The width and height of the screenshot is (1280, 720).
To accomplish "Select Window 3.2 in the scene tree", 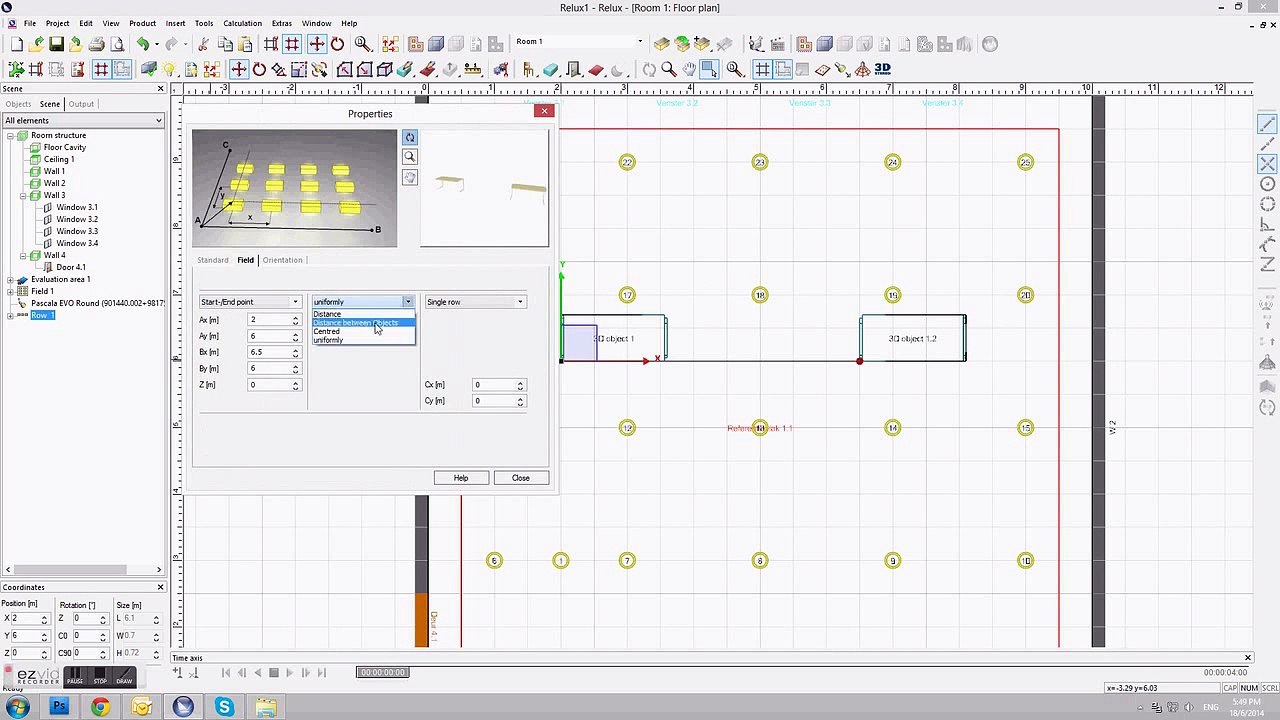I will [77, 219].
